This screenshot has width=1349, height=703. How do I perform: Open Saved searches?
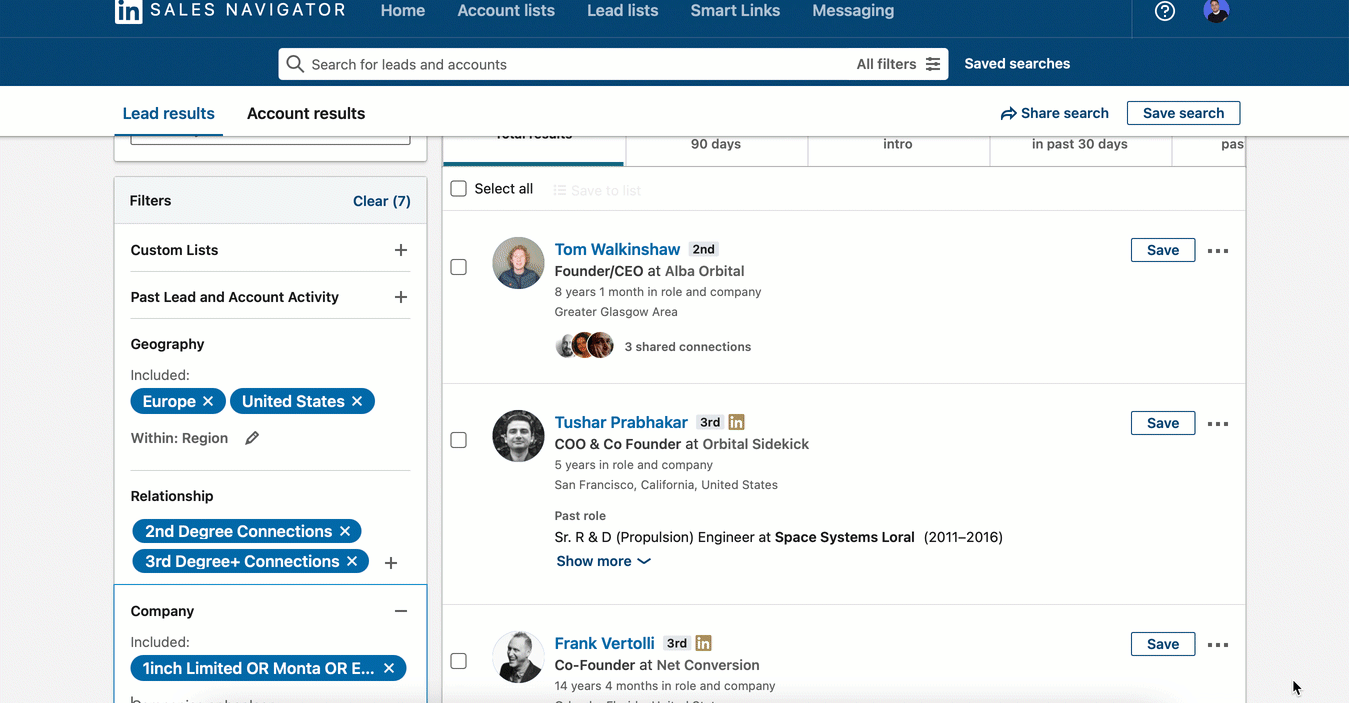(1017, 64)
